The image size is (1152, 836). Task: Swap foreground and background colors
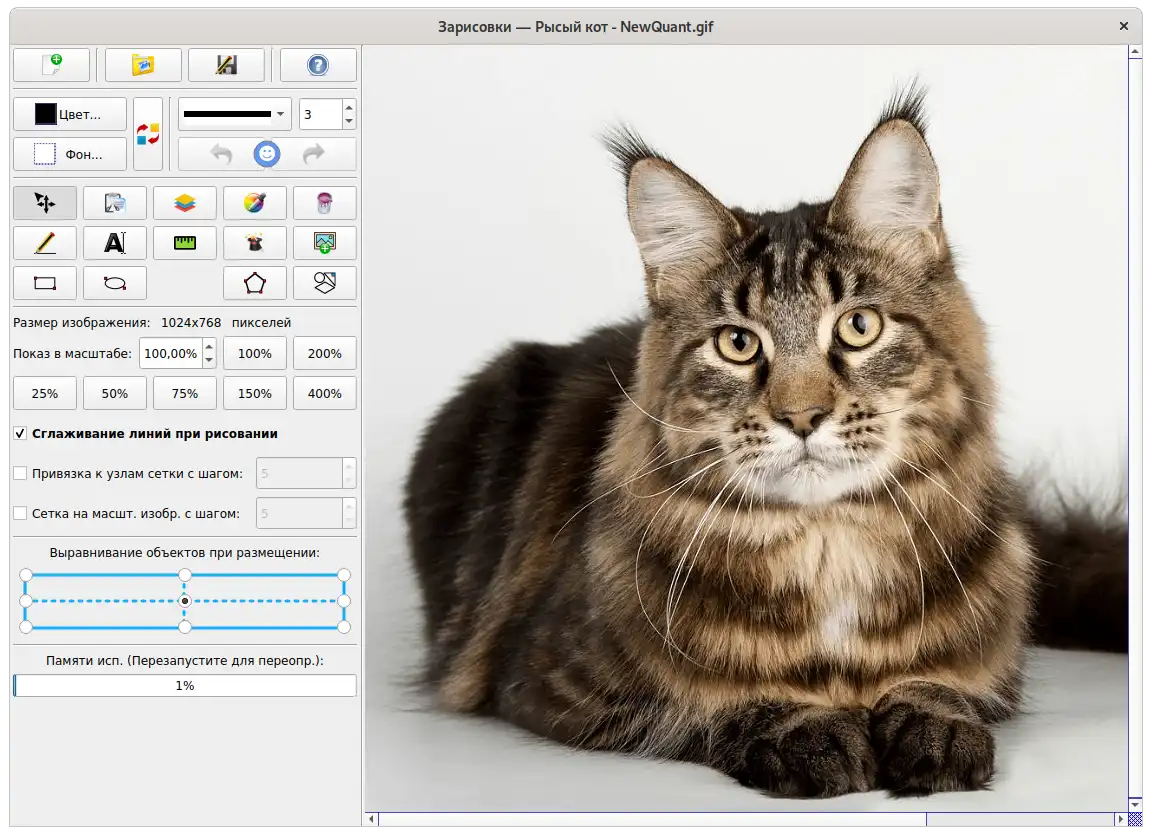148,134
